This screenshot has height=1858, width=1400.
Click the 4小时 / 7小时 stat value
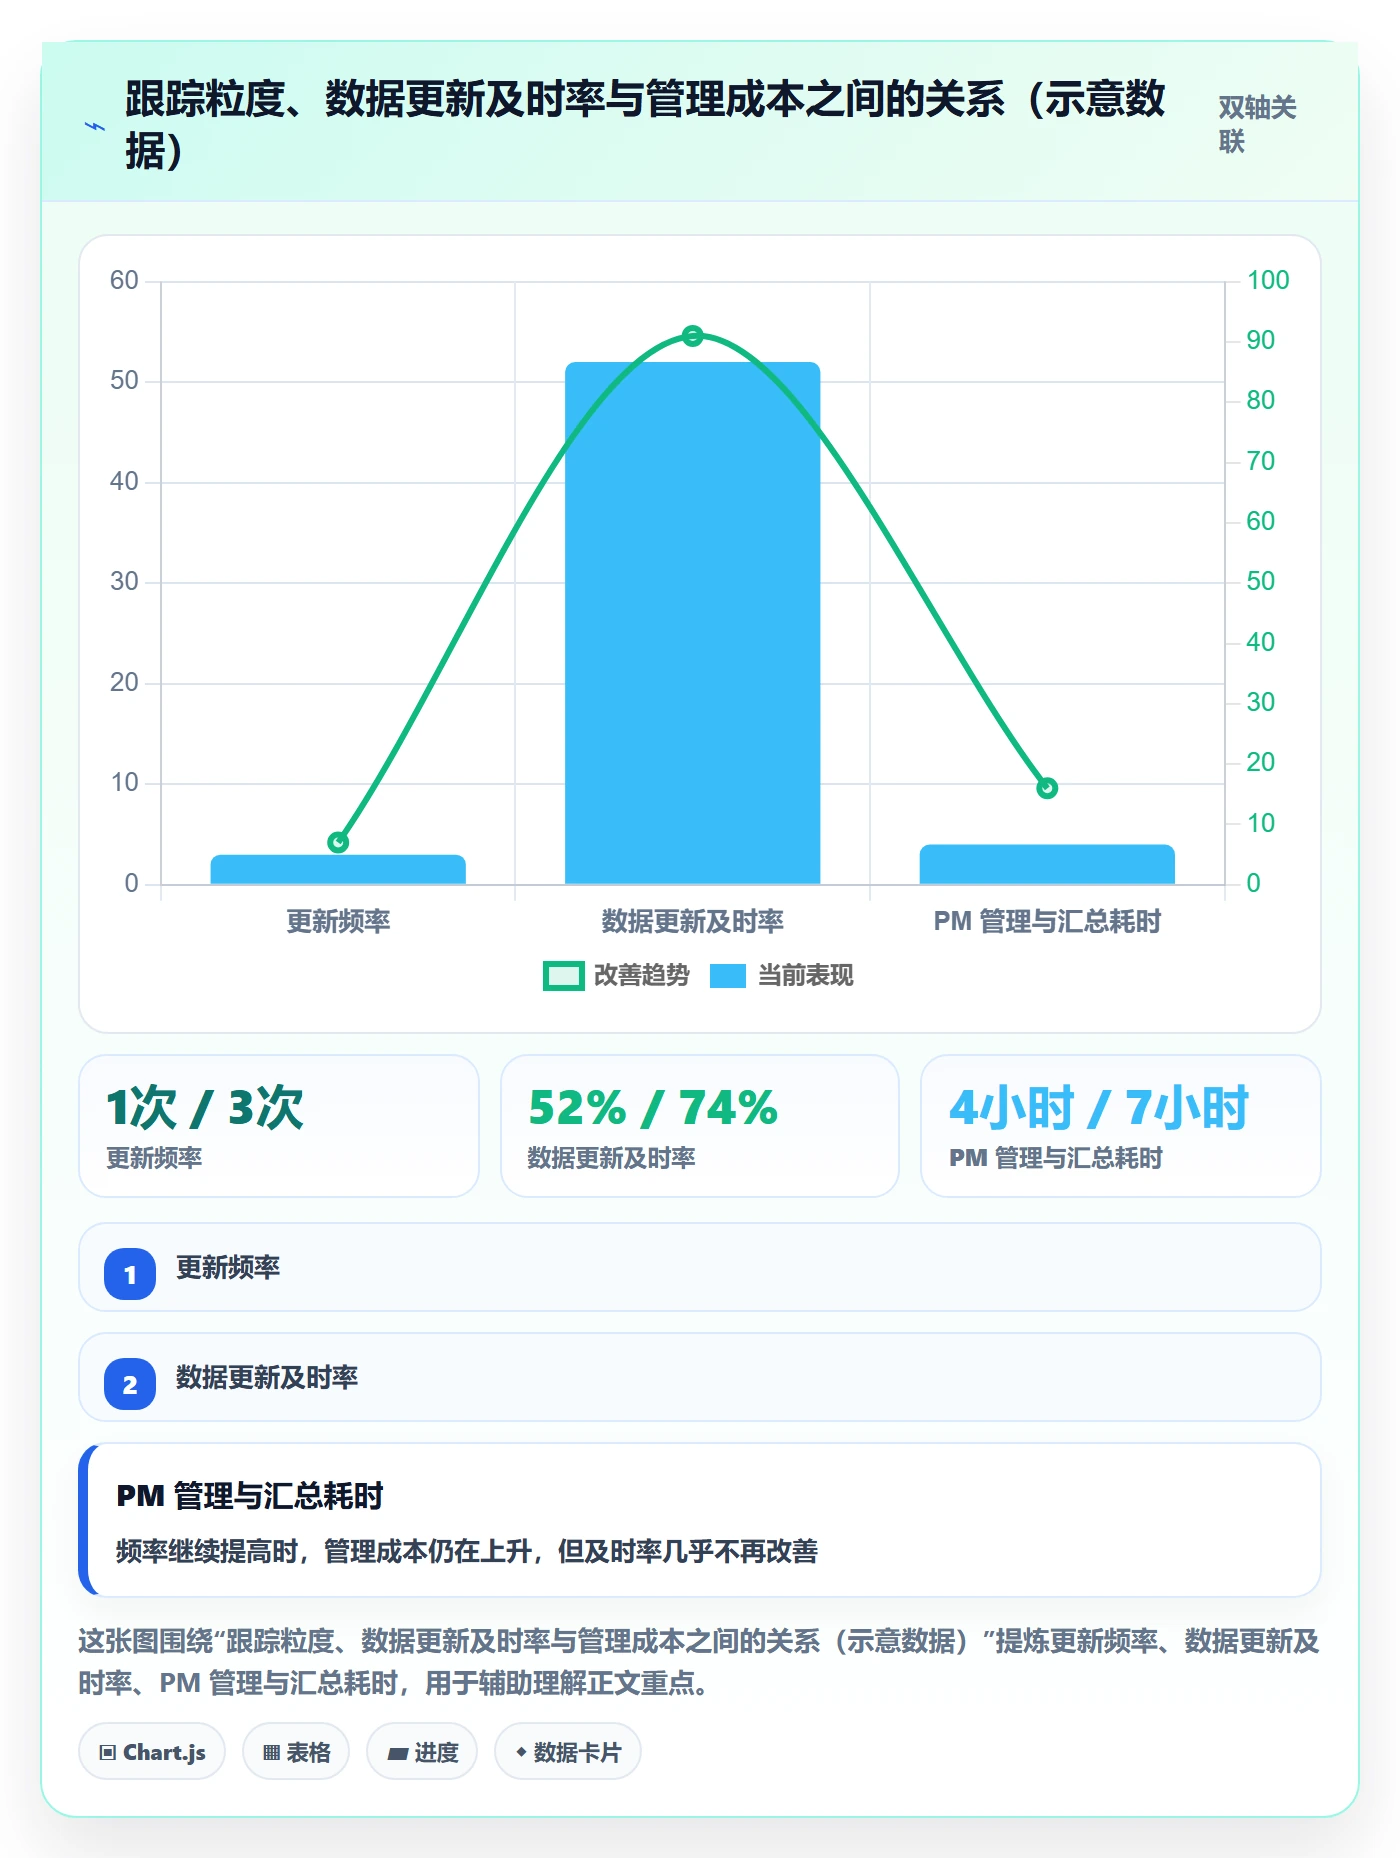(x=1099, y=1107)
